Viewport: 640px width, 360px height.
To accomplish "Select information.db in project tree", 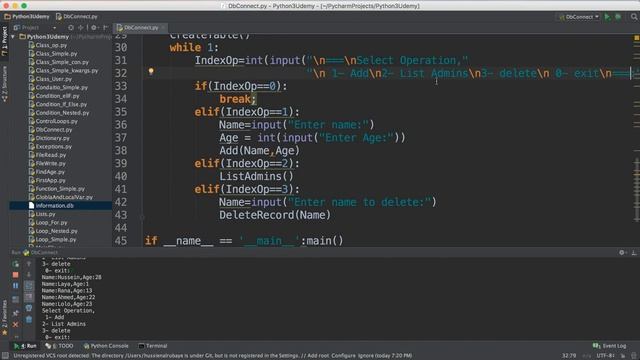I will coord(51,206).
